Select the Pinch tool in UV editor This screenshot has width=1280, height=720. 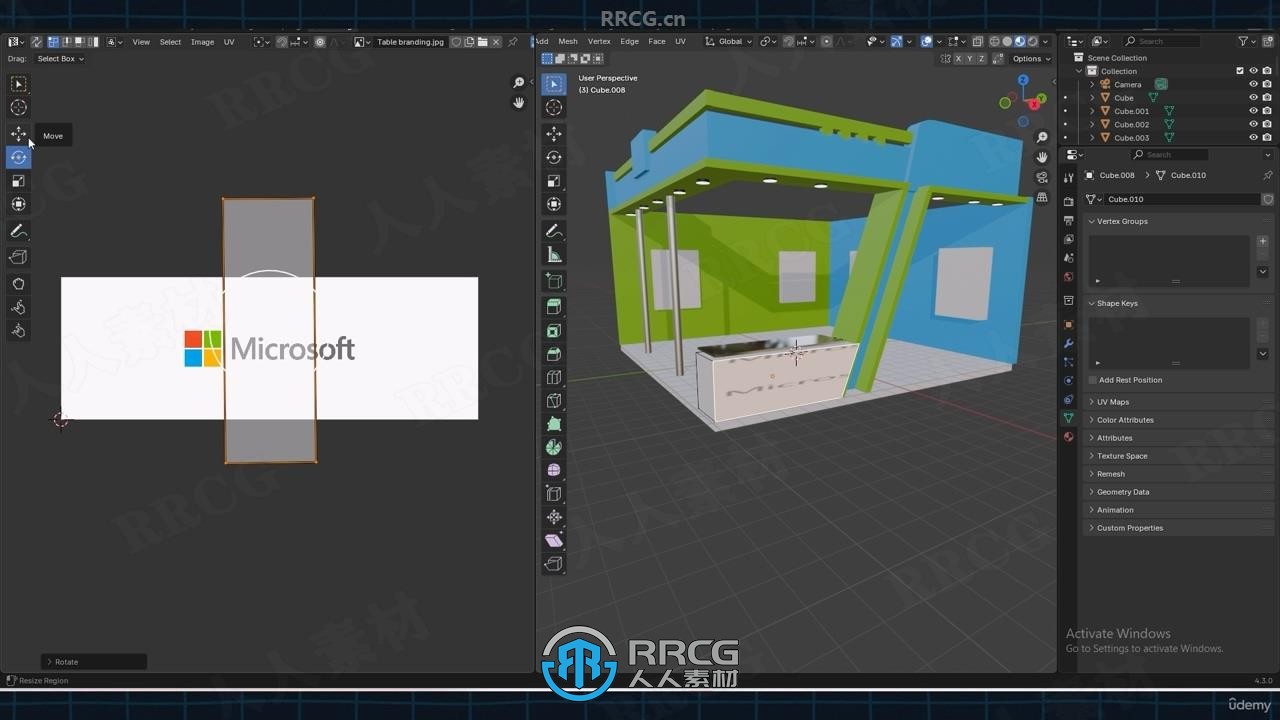point(18,330)
